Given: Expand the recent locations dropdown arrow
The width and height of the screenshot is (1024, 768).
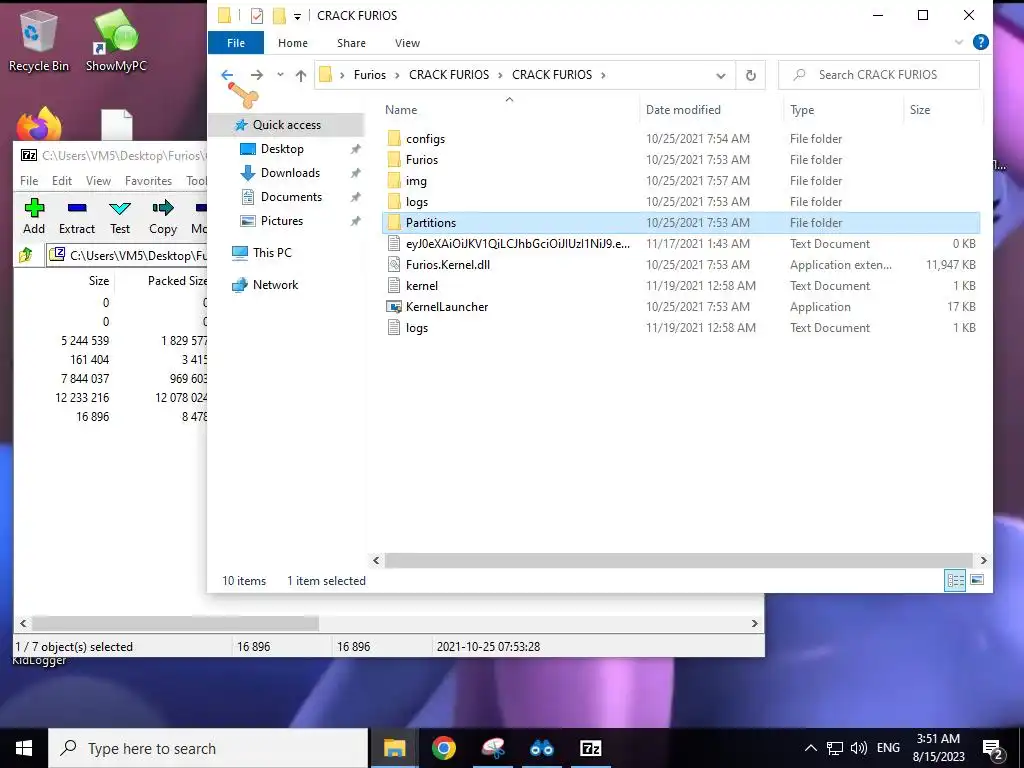Looking at the screenshot, I should click(280, 75).
